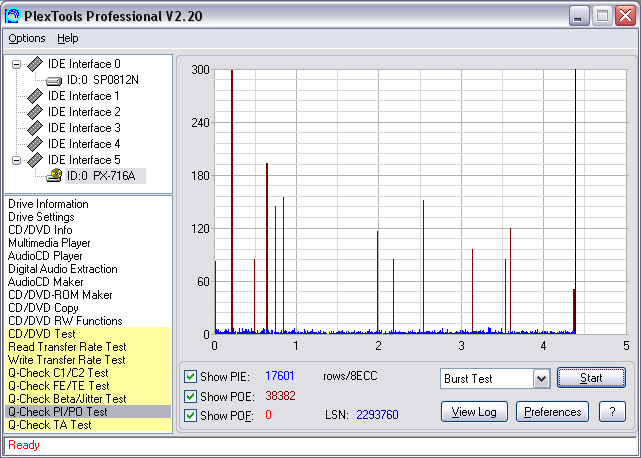Open CD/DVD RW Functions item
The height and width of the screenshot is (458, 641).
tap(65, 321)
